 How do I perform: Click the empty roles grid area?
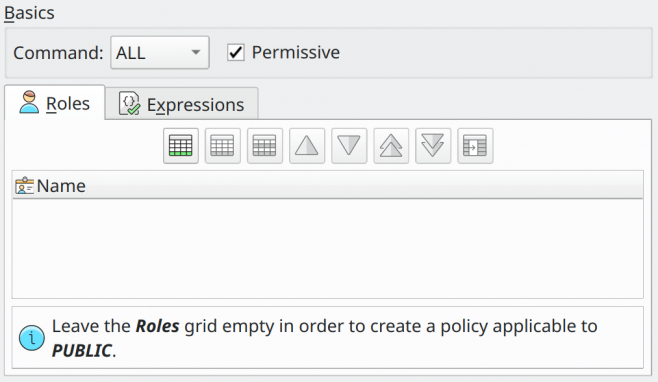click(327, 248)
